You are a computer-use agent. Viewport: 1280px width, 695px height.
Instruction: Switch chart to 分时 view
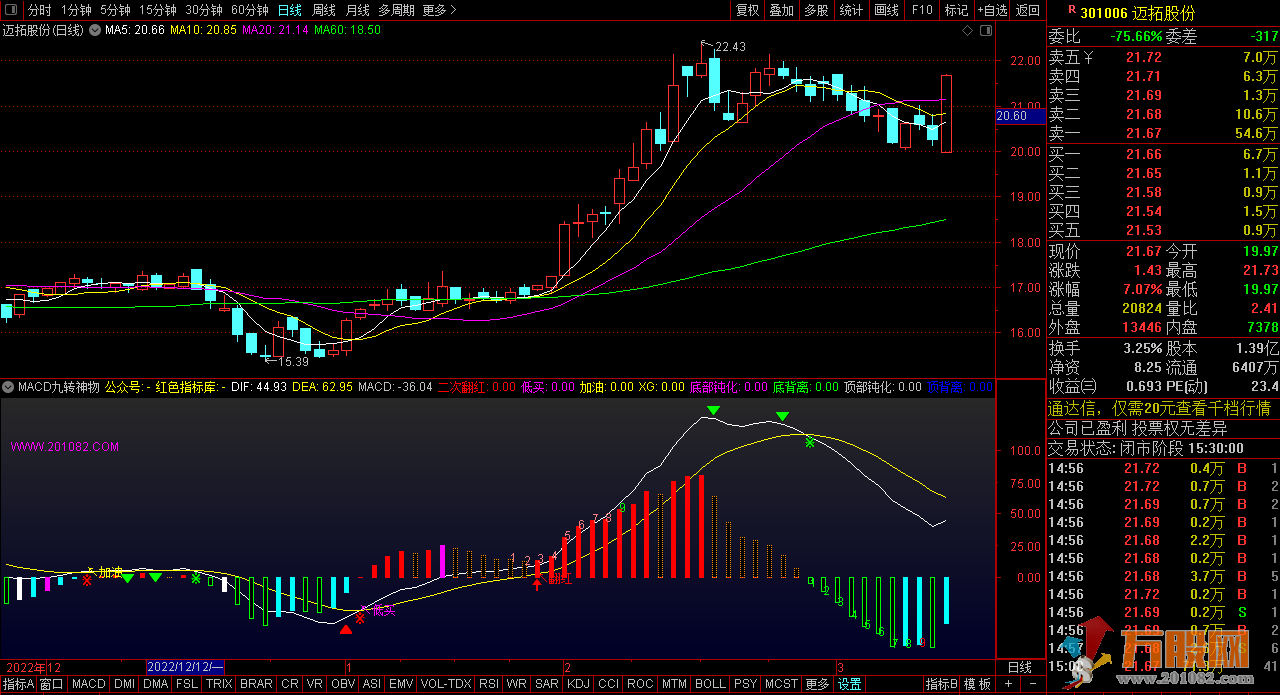click(39, 10)
